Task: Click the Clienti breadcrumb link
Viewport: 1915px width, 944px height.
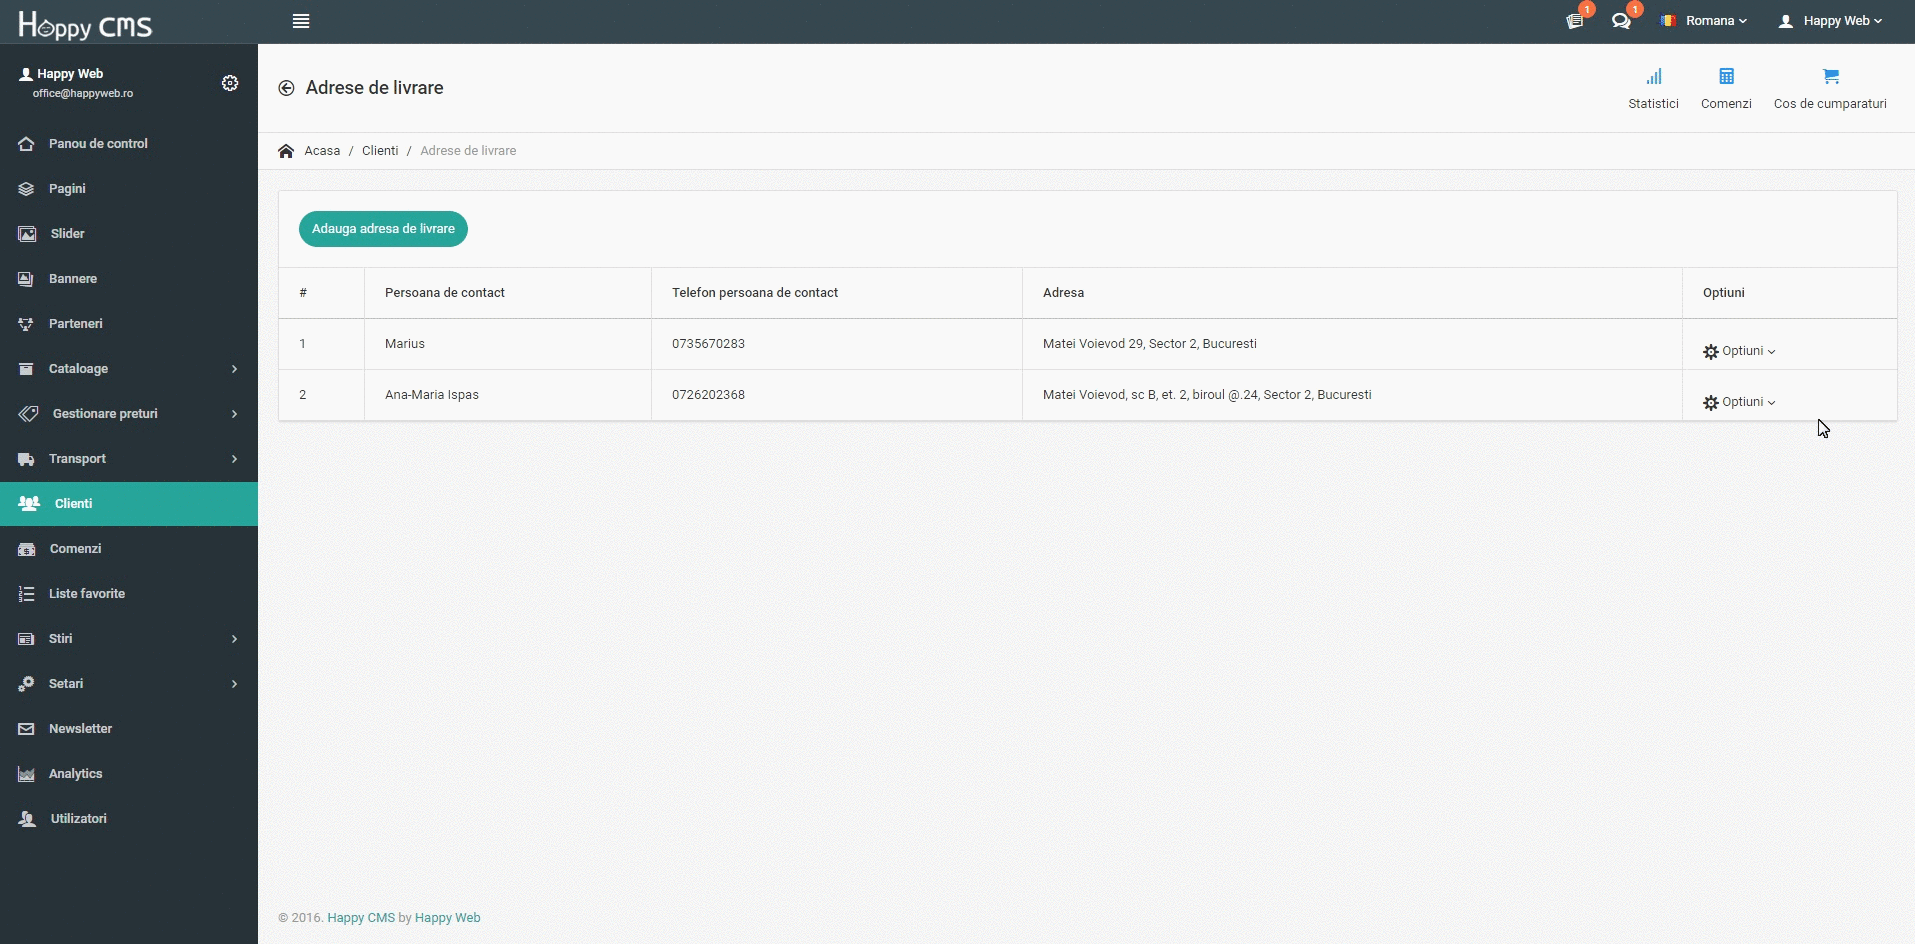Action: click(x=380, y=151)
